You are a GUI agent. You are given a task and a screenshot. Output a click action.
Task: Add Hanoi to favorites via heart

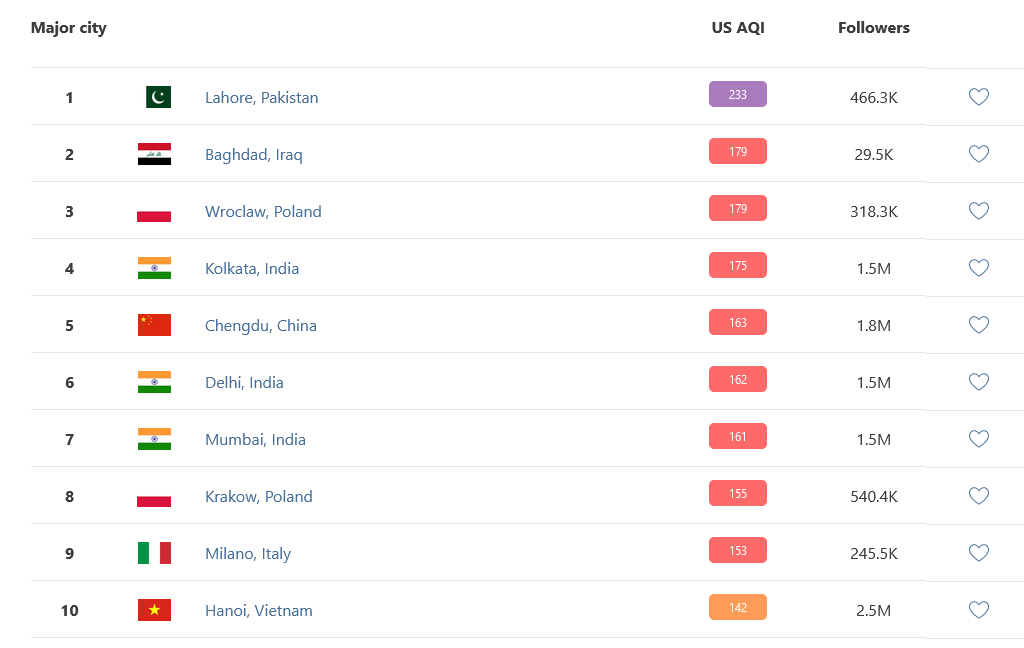click(978, 609)
